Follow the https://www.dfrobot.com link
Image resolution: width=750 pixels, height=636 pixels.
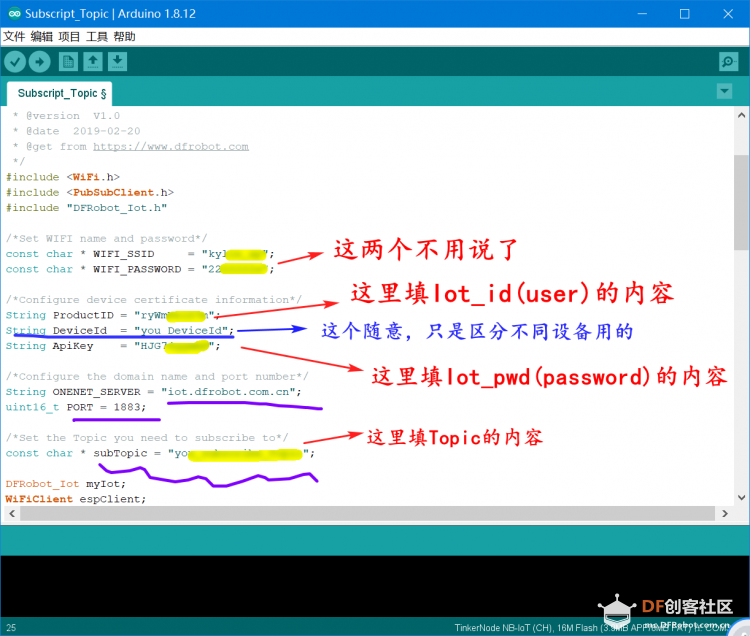171,146
